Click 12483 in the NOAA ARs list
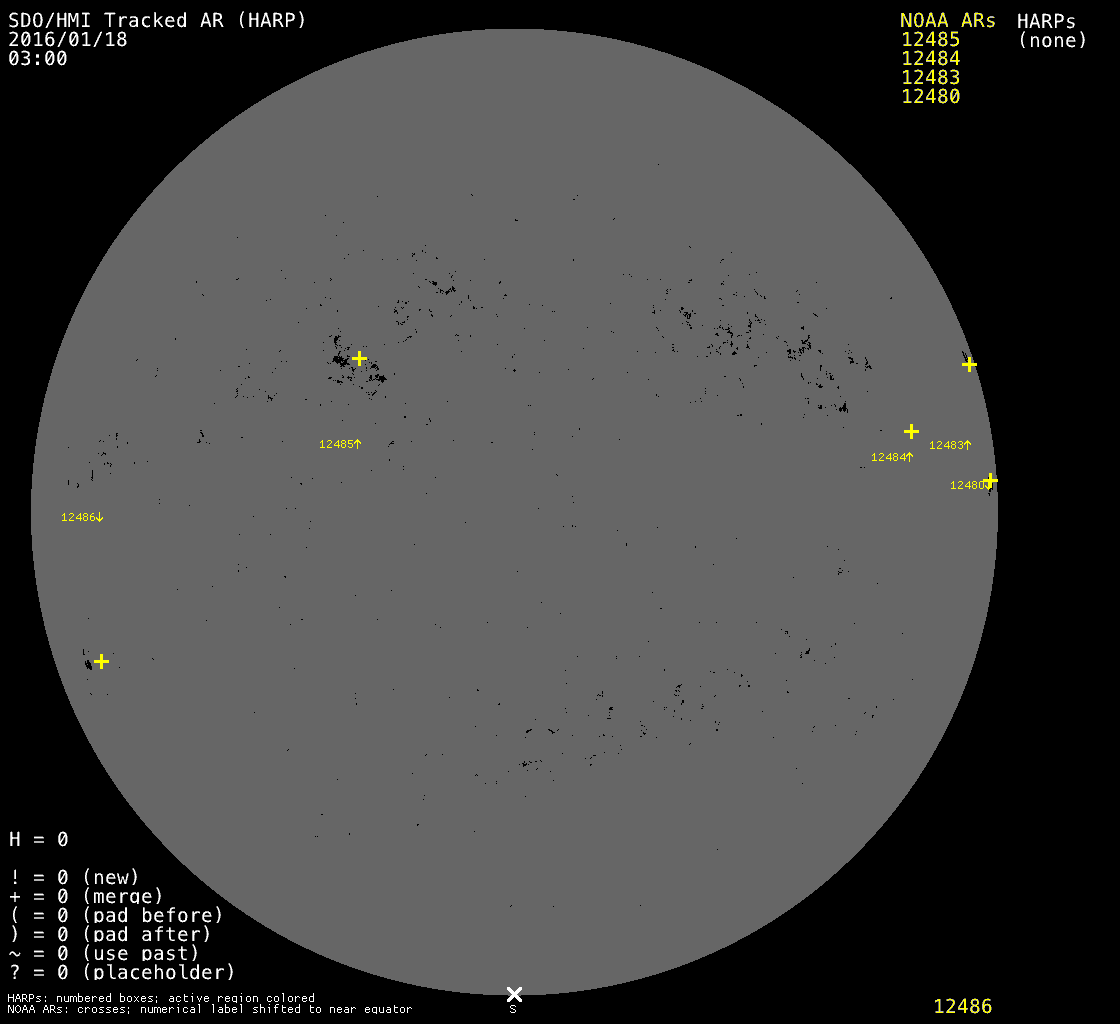The width and height of the screenshot is (1120, 1024). coord(930,78)
